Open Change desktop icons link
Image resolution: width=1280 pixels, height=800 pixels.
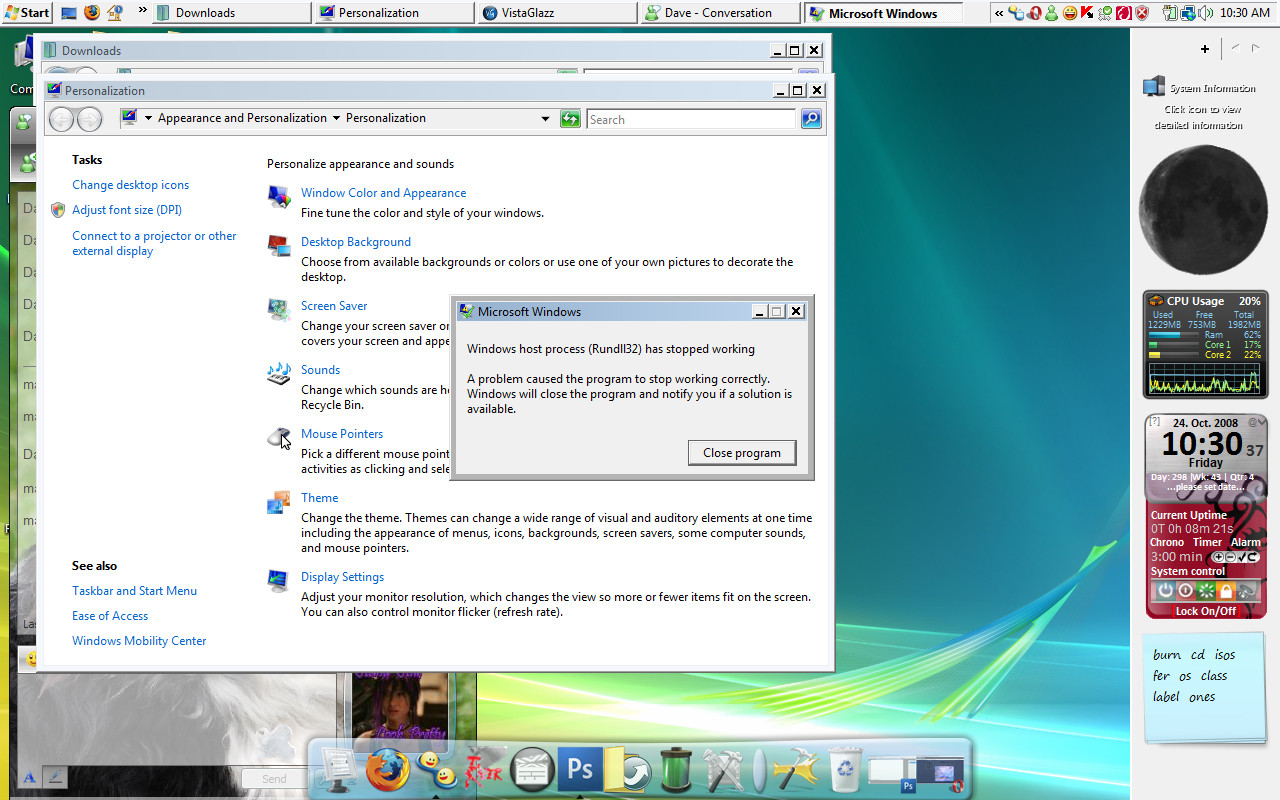coord(130,185)
